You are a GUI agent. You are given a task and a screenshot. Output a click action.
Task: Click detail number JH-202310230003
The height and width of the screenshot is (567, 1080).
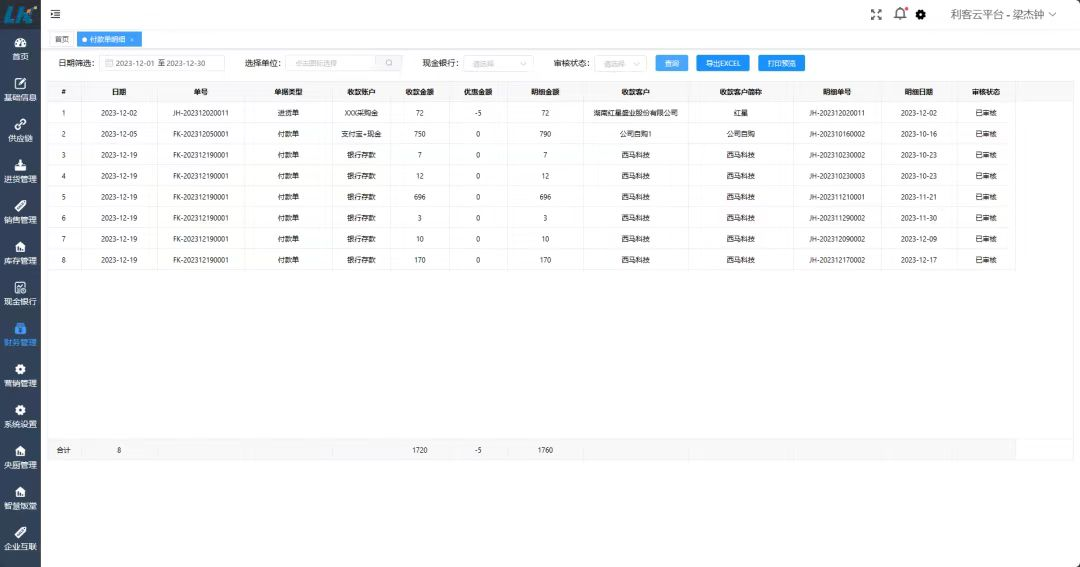[837, 176]
